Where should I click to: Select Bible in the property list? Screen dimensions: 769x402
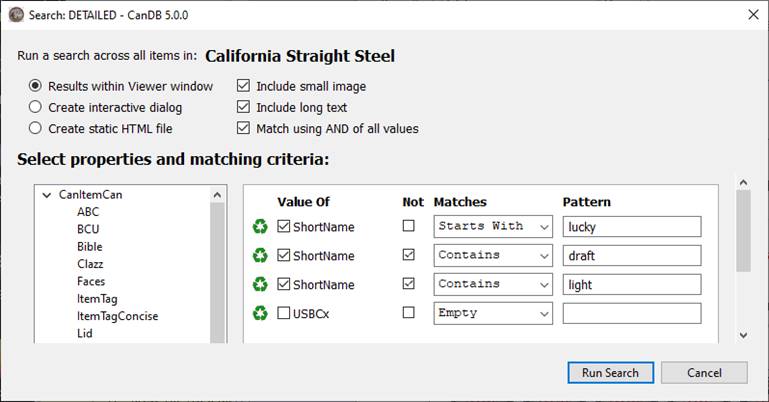(x=90, y=247)
